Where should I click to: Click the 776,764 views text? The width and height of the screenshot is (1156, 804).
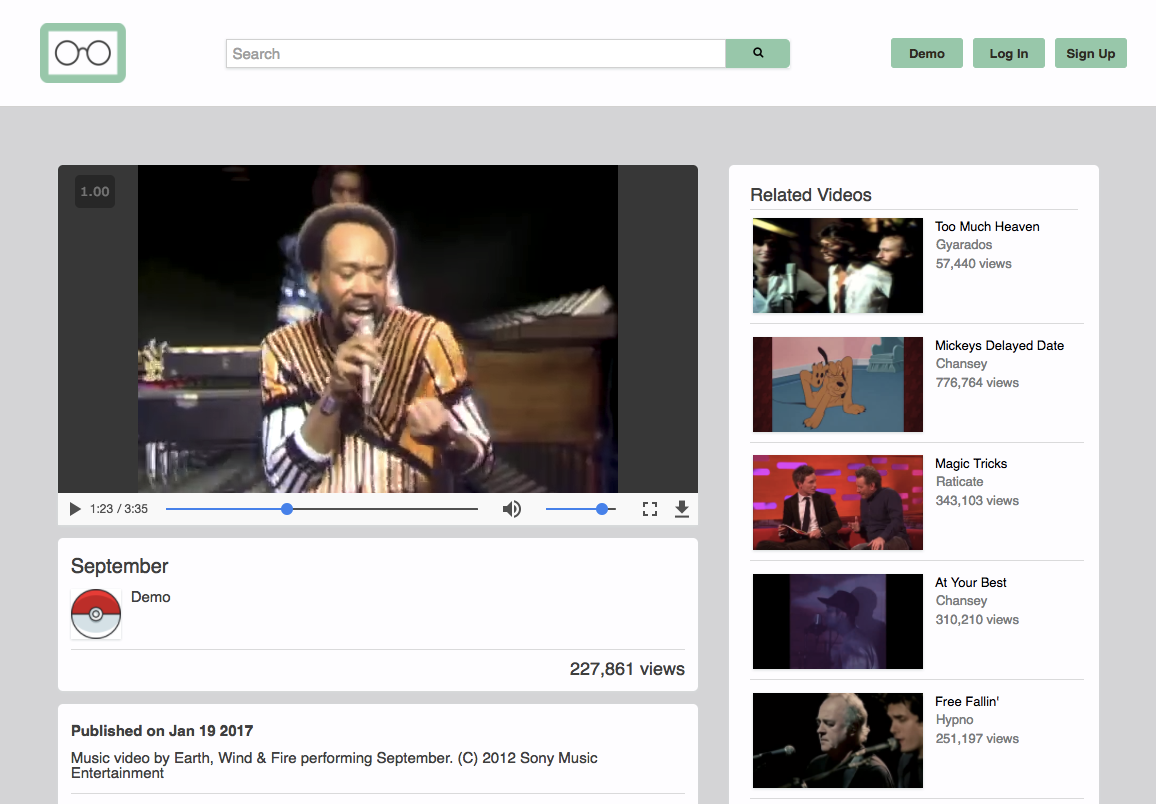pyautogui.click(x=977, y=382)
